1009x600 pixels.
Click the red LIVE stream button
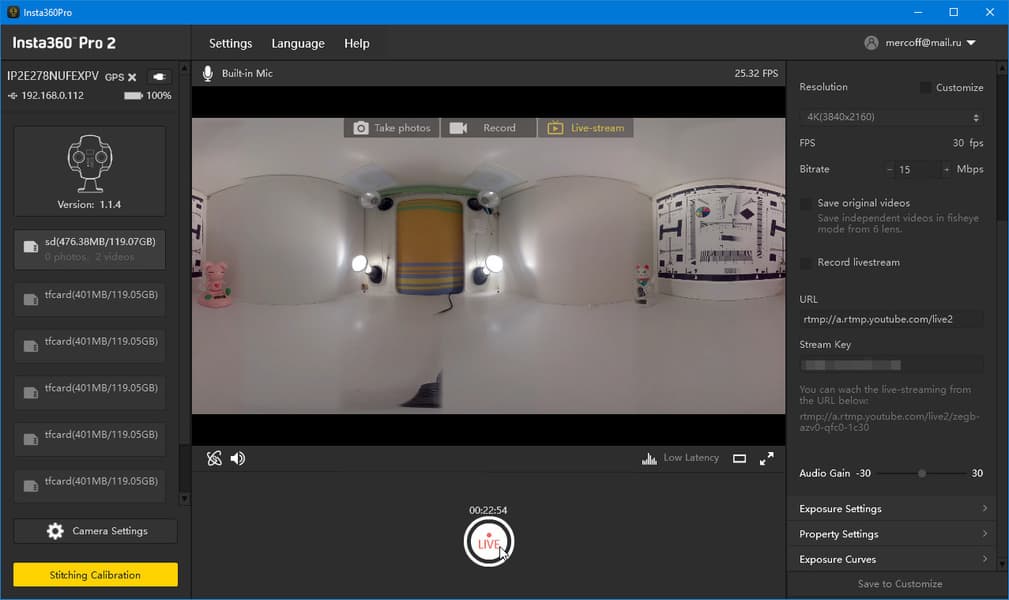(x=489, y=543)
